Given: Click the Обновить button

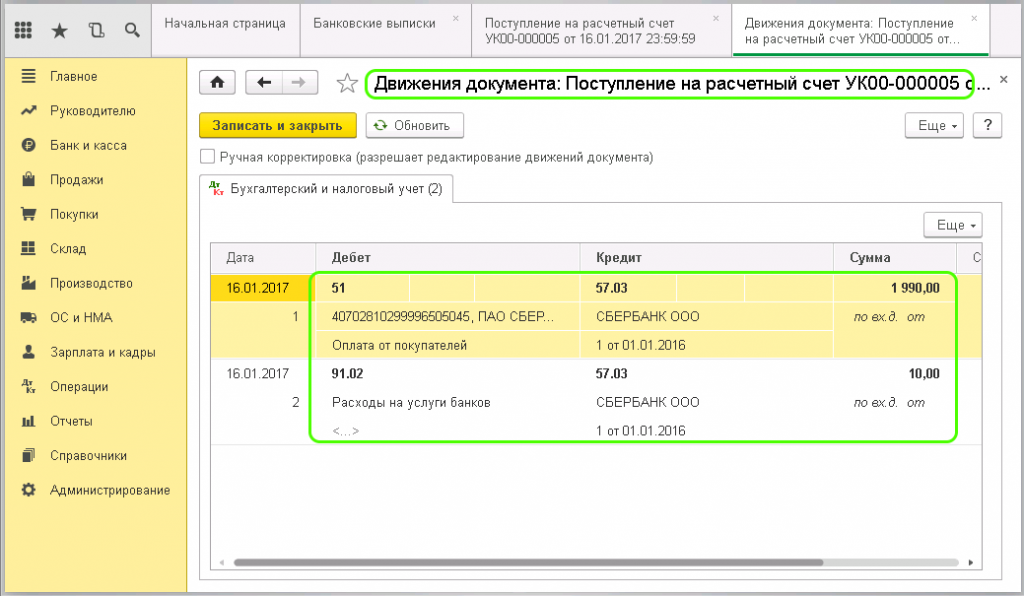Looking at the screenshot, I should [414, 126].
